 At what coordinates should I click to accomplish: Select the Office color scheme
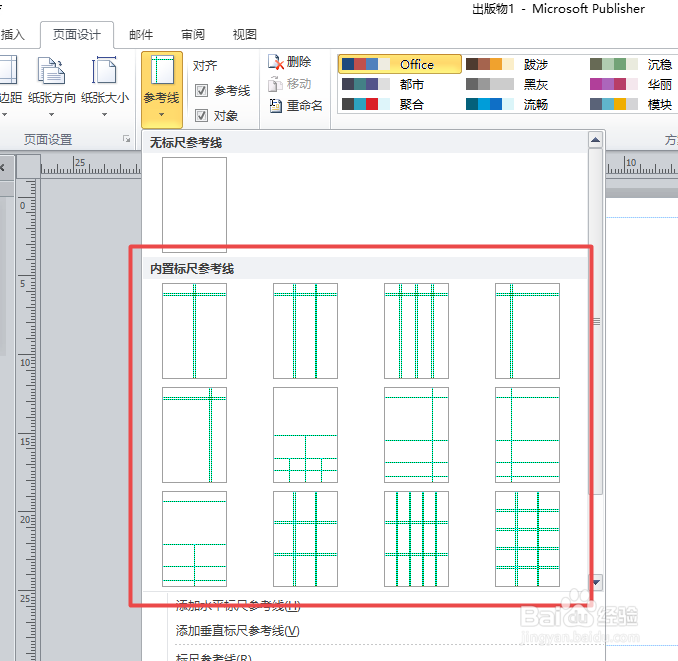coord(400,64)
